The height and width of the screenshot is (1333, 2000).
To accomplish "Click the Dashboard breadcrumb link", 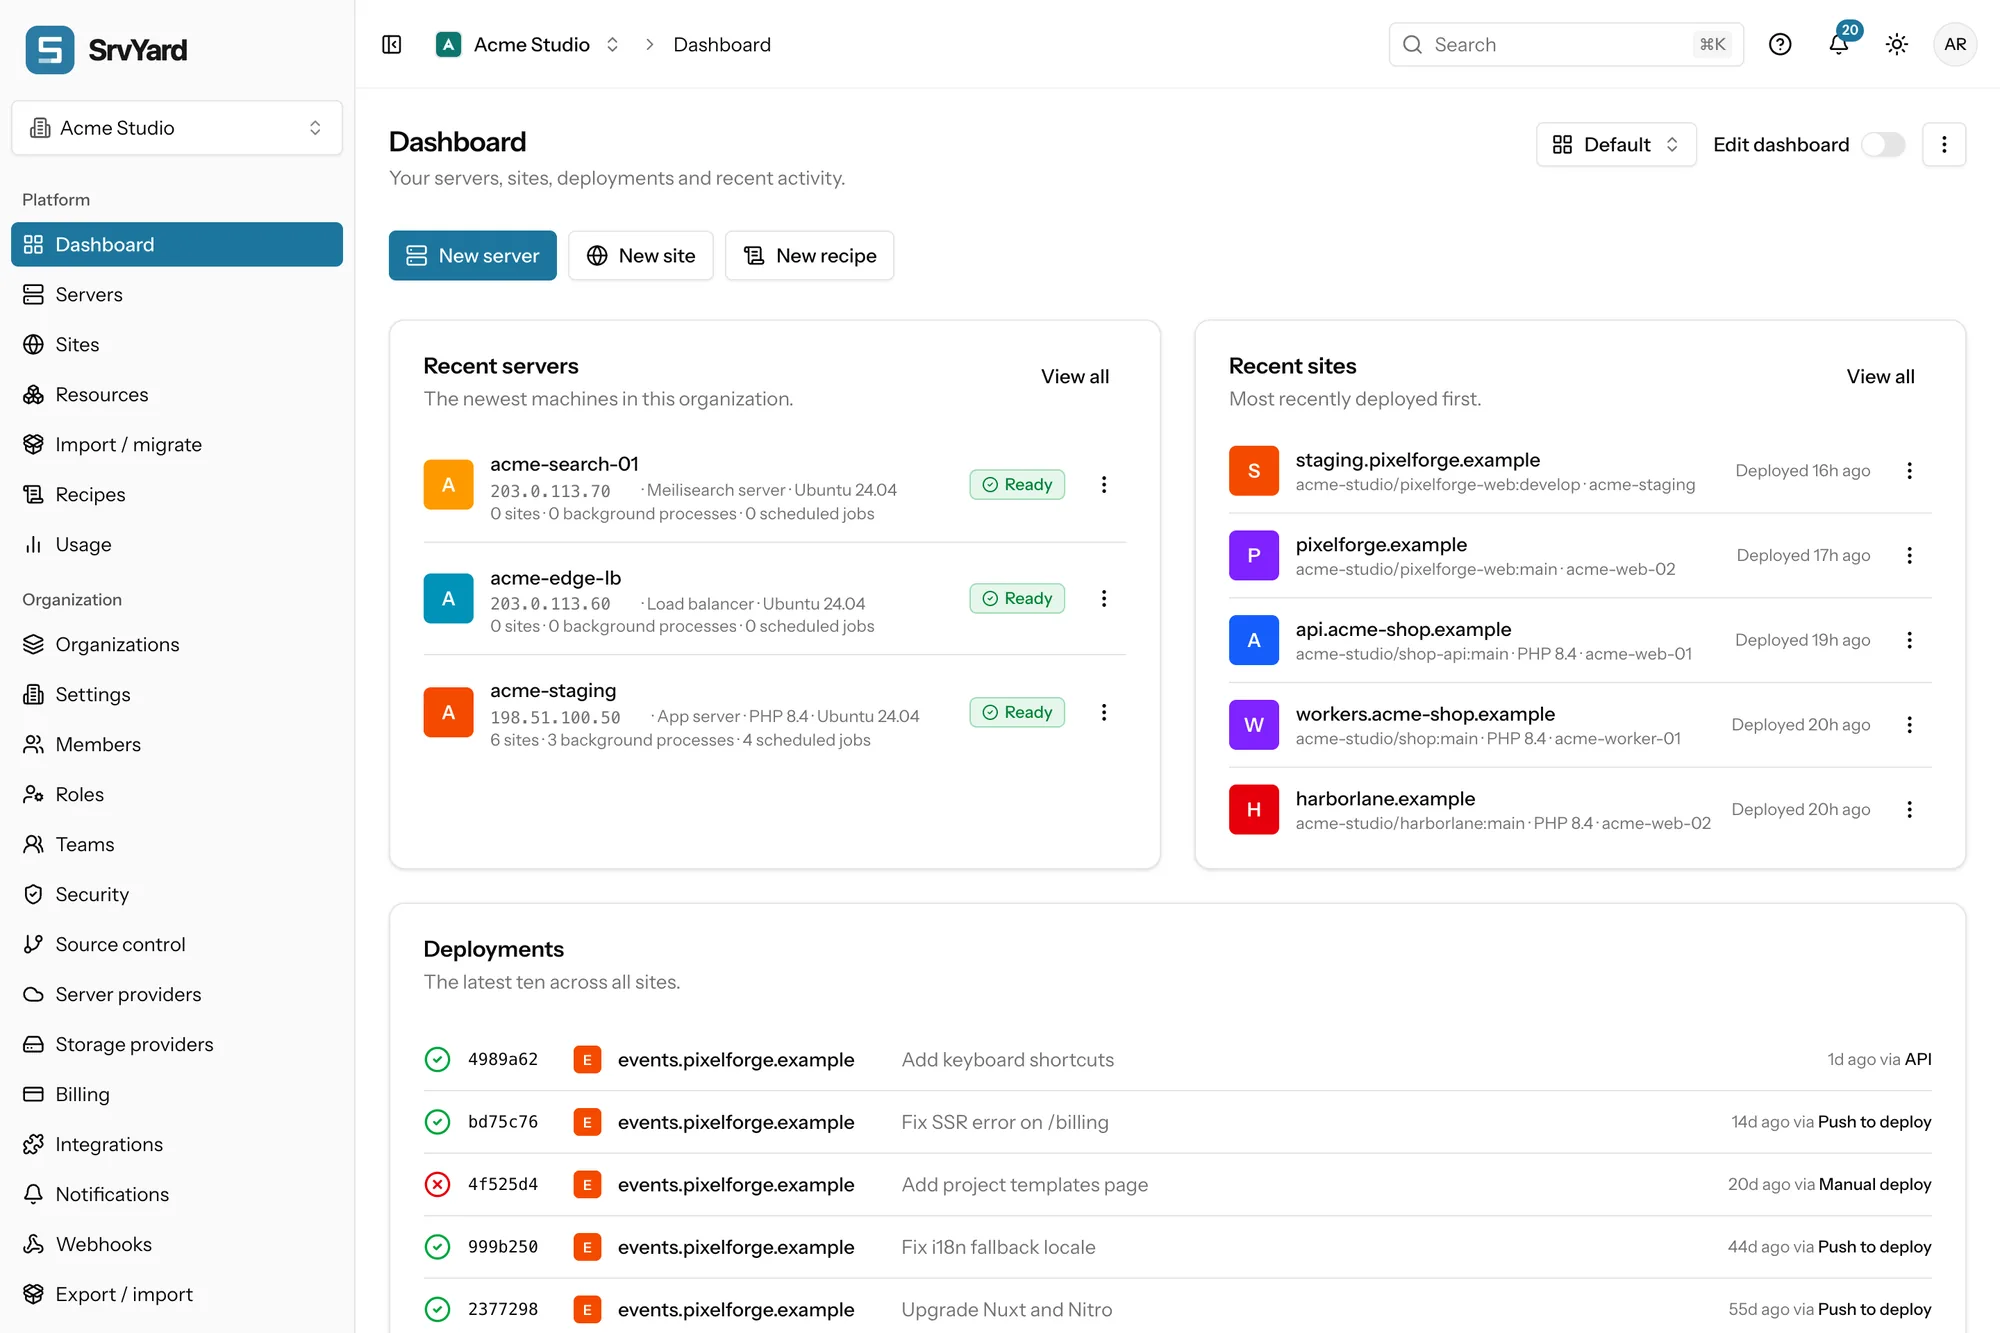I will click(722, 44).
